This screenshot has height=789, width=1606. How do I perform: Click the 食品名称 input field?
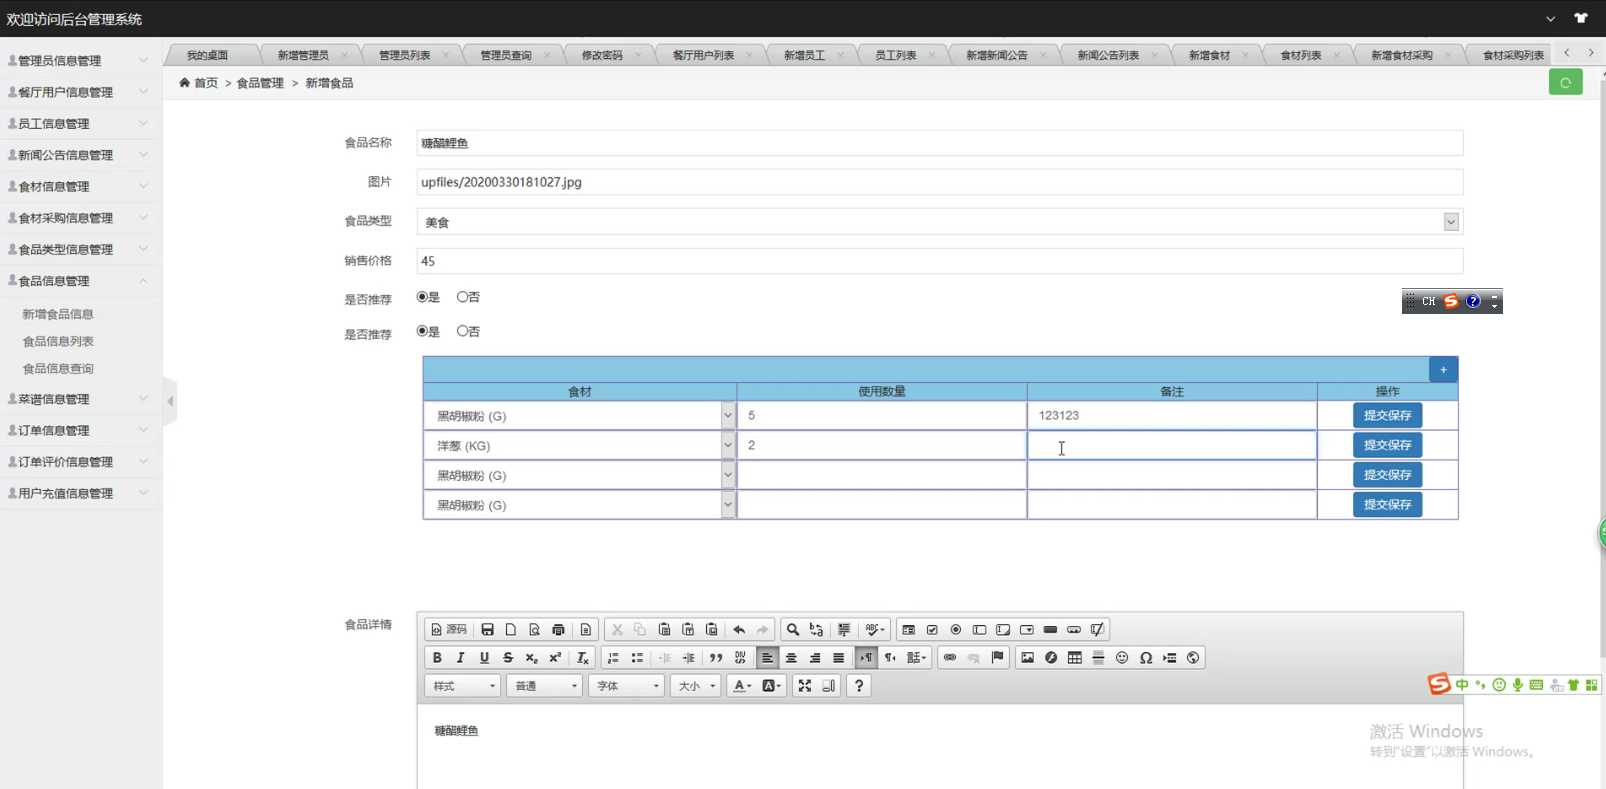[939, 143]
